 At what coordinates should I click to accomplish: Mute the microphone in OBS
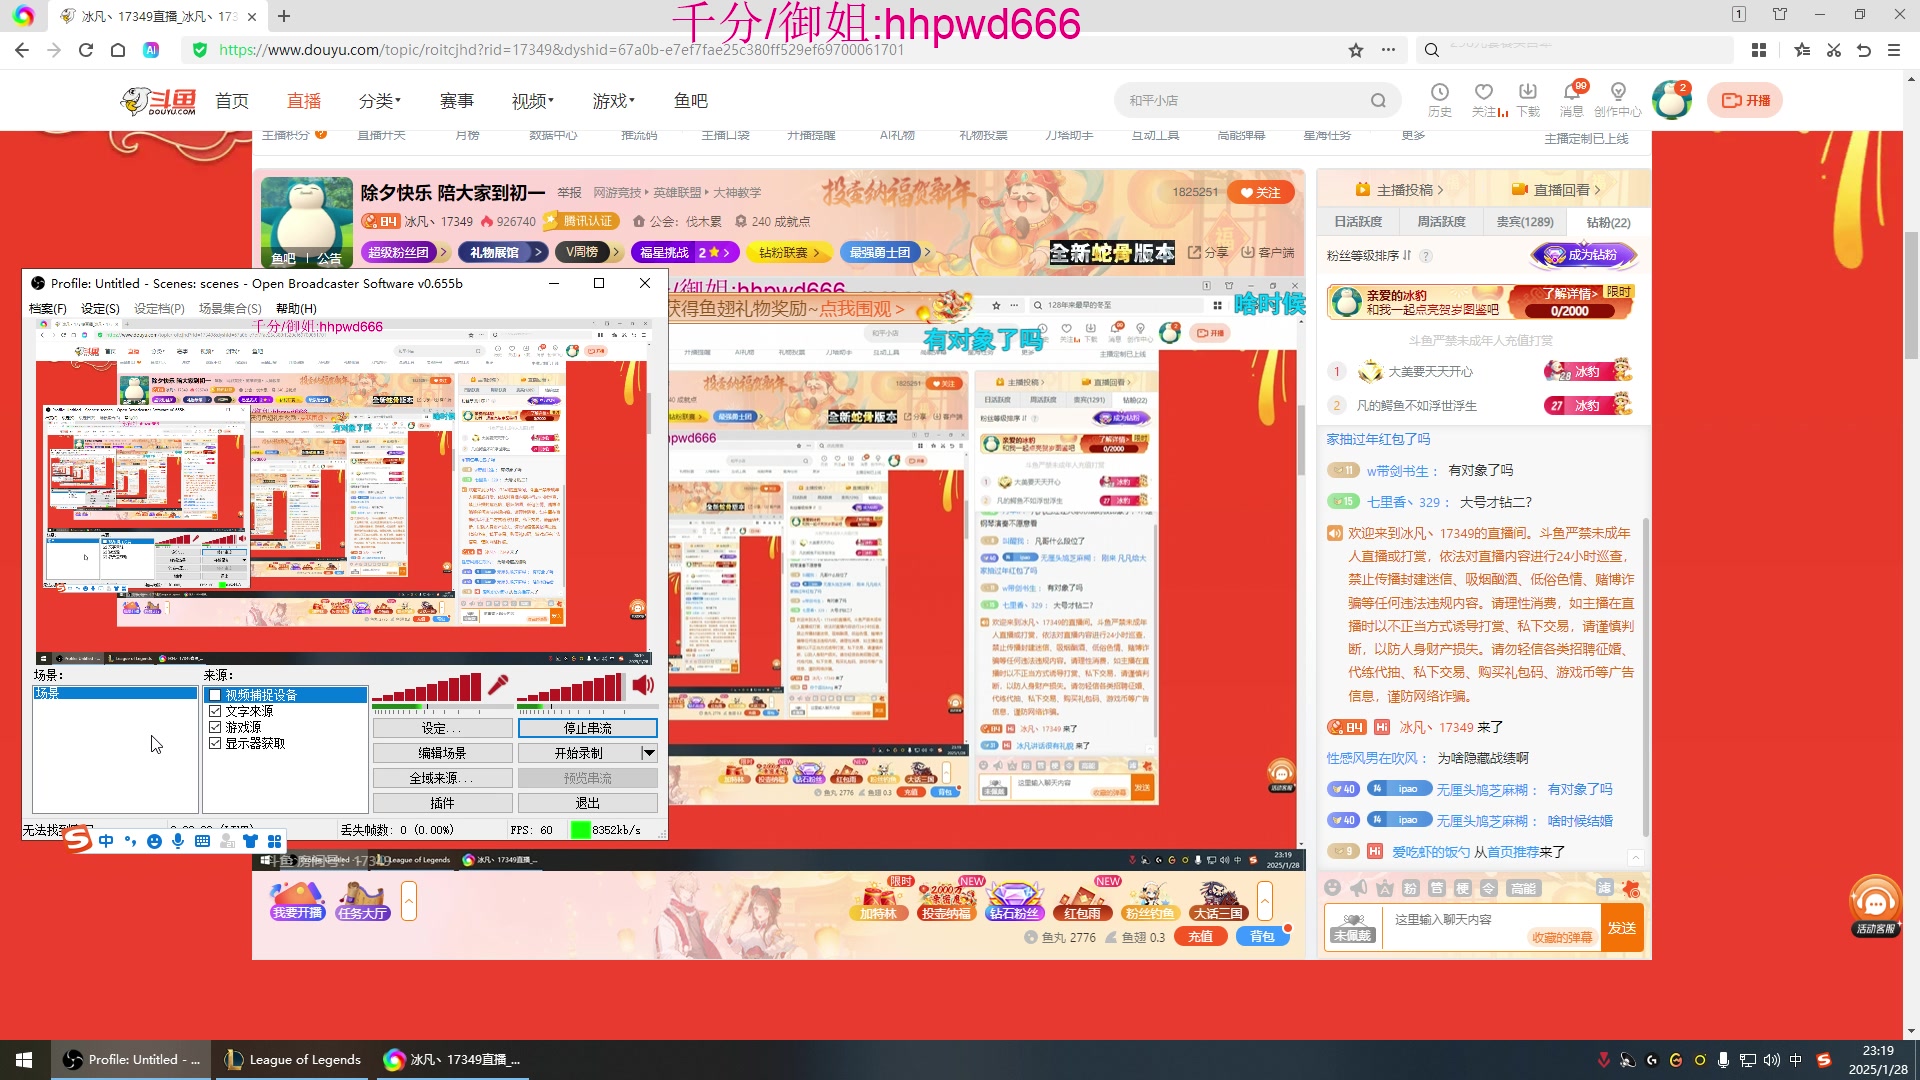(498, 685)
